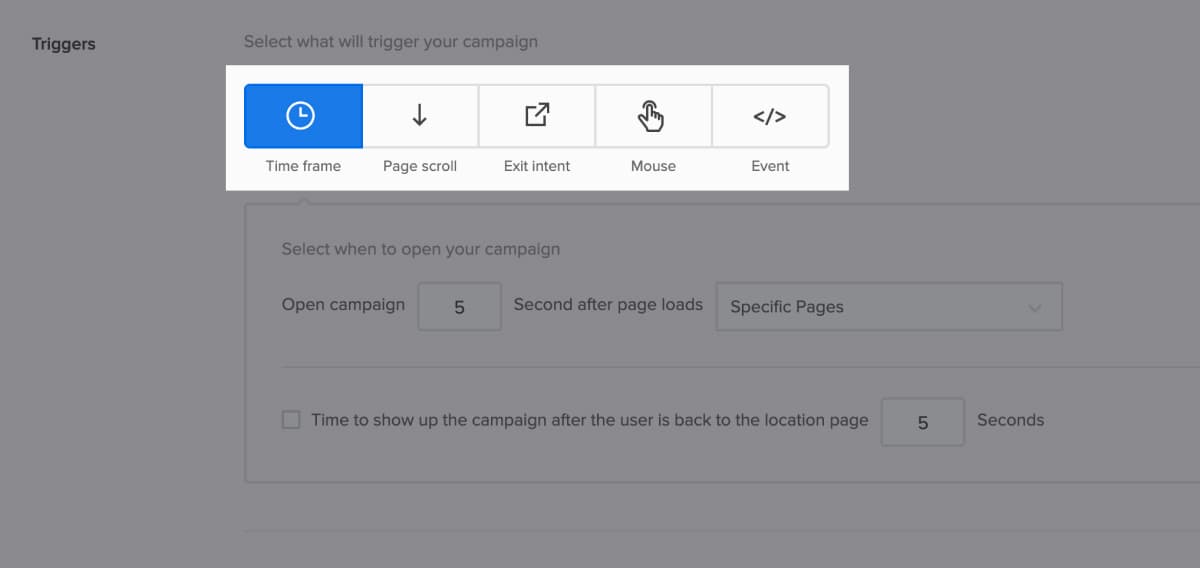Viewport: 1200px width, 568px height.
Task: Select the Time frame clock icon trigger
Action: [303, 116]
